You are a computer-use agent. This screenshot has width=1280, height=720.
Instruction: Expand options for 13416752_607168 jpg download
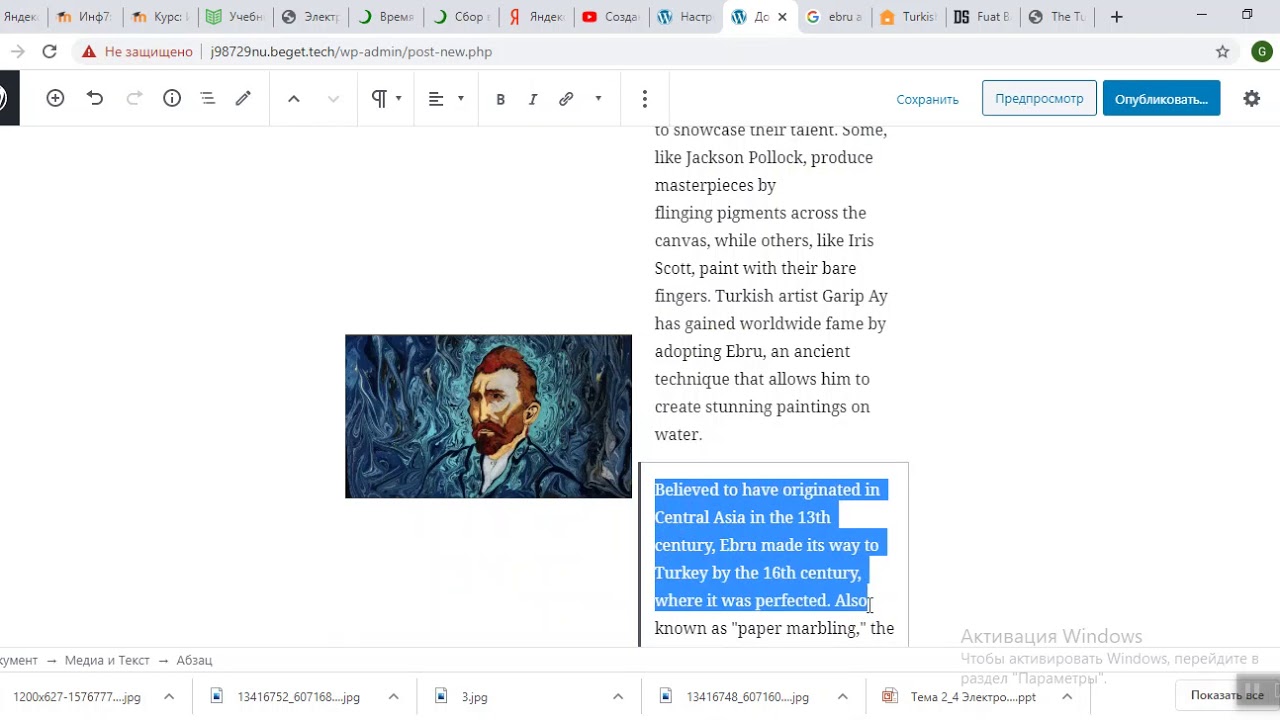(x=393, y=697)
